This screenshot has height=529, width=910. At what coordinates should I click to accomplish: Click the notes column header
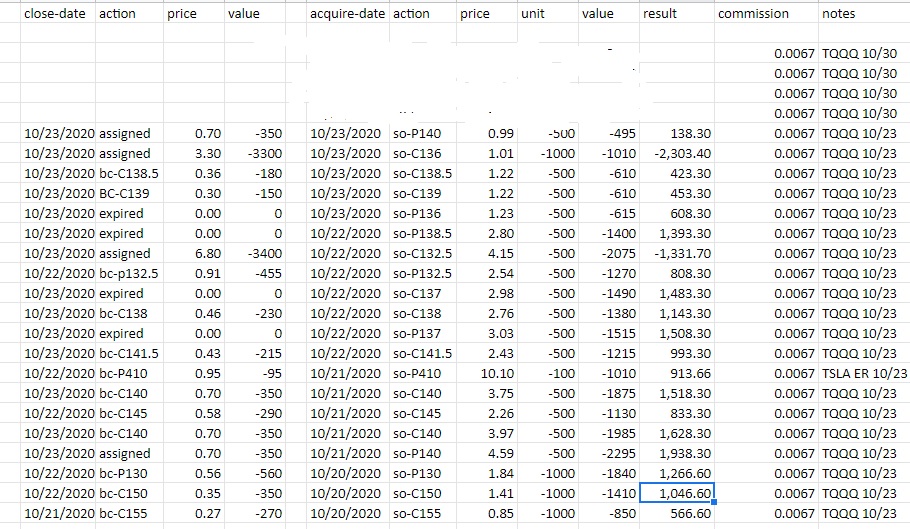(838, 14)
